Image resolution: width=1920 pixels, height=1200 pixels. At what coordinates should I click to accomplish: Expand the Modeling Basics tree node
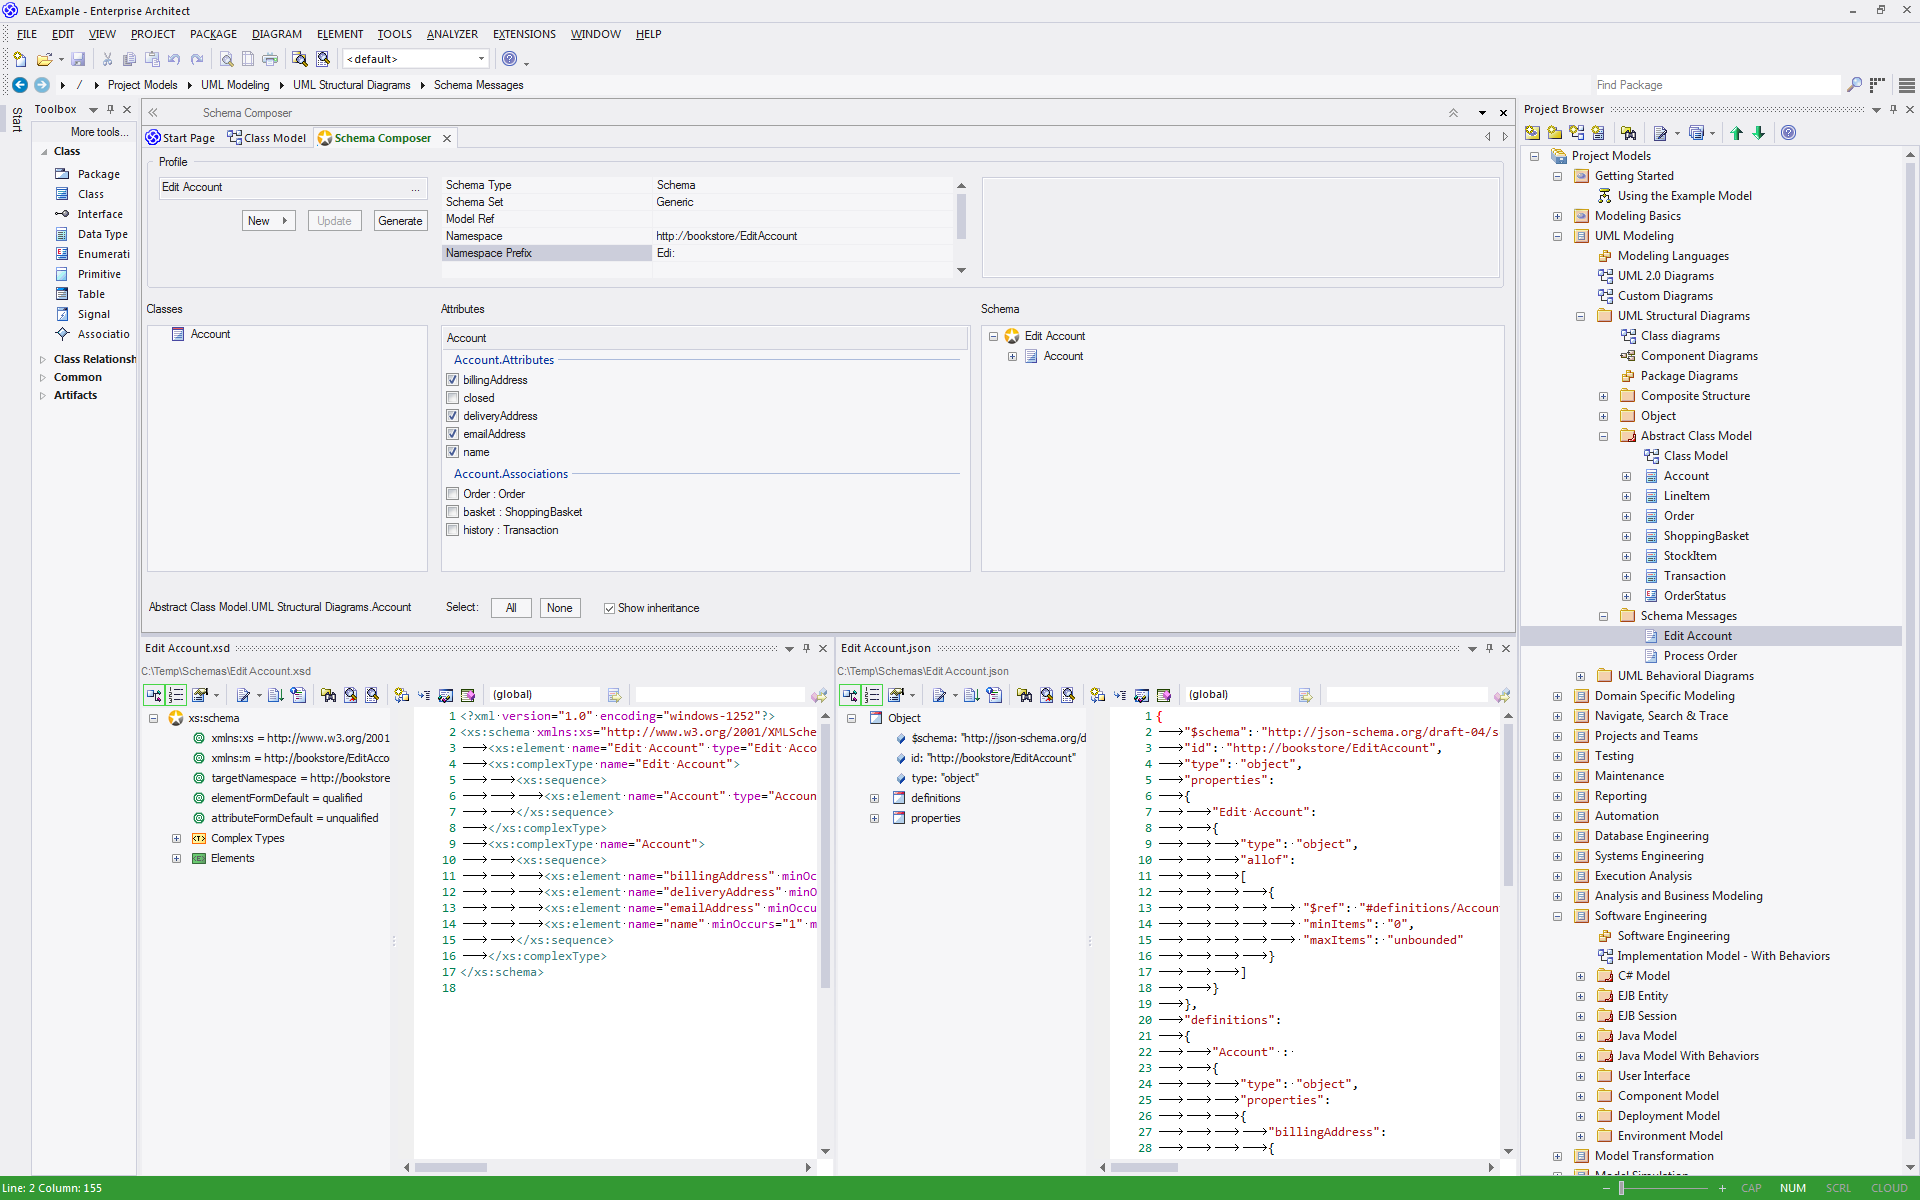click(1557, 216)
